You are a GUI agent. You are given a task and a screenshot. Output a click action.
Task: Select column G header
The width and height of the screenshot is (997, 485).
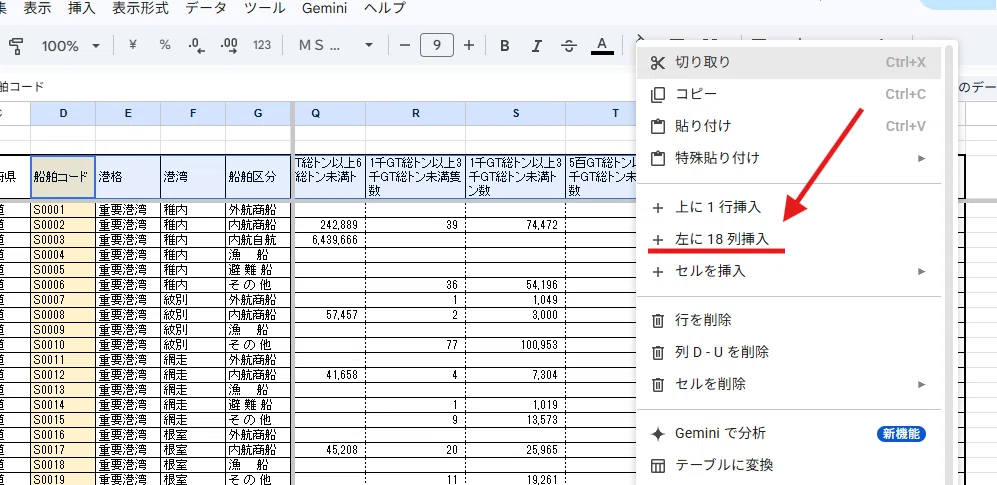pyautogui.click(x=258, y=113)
